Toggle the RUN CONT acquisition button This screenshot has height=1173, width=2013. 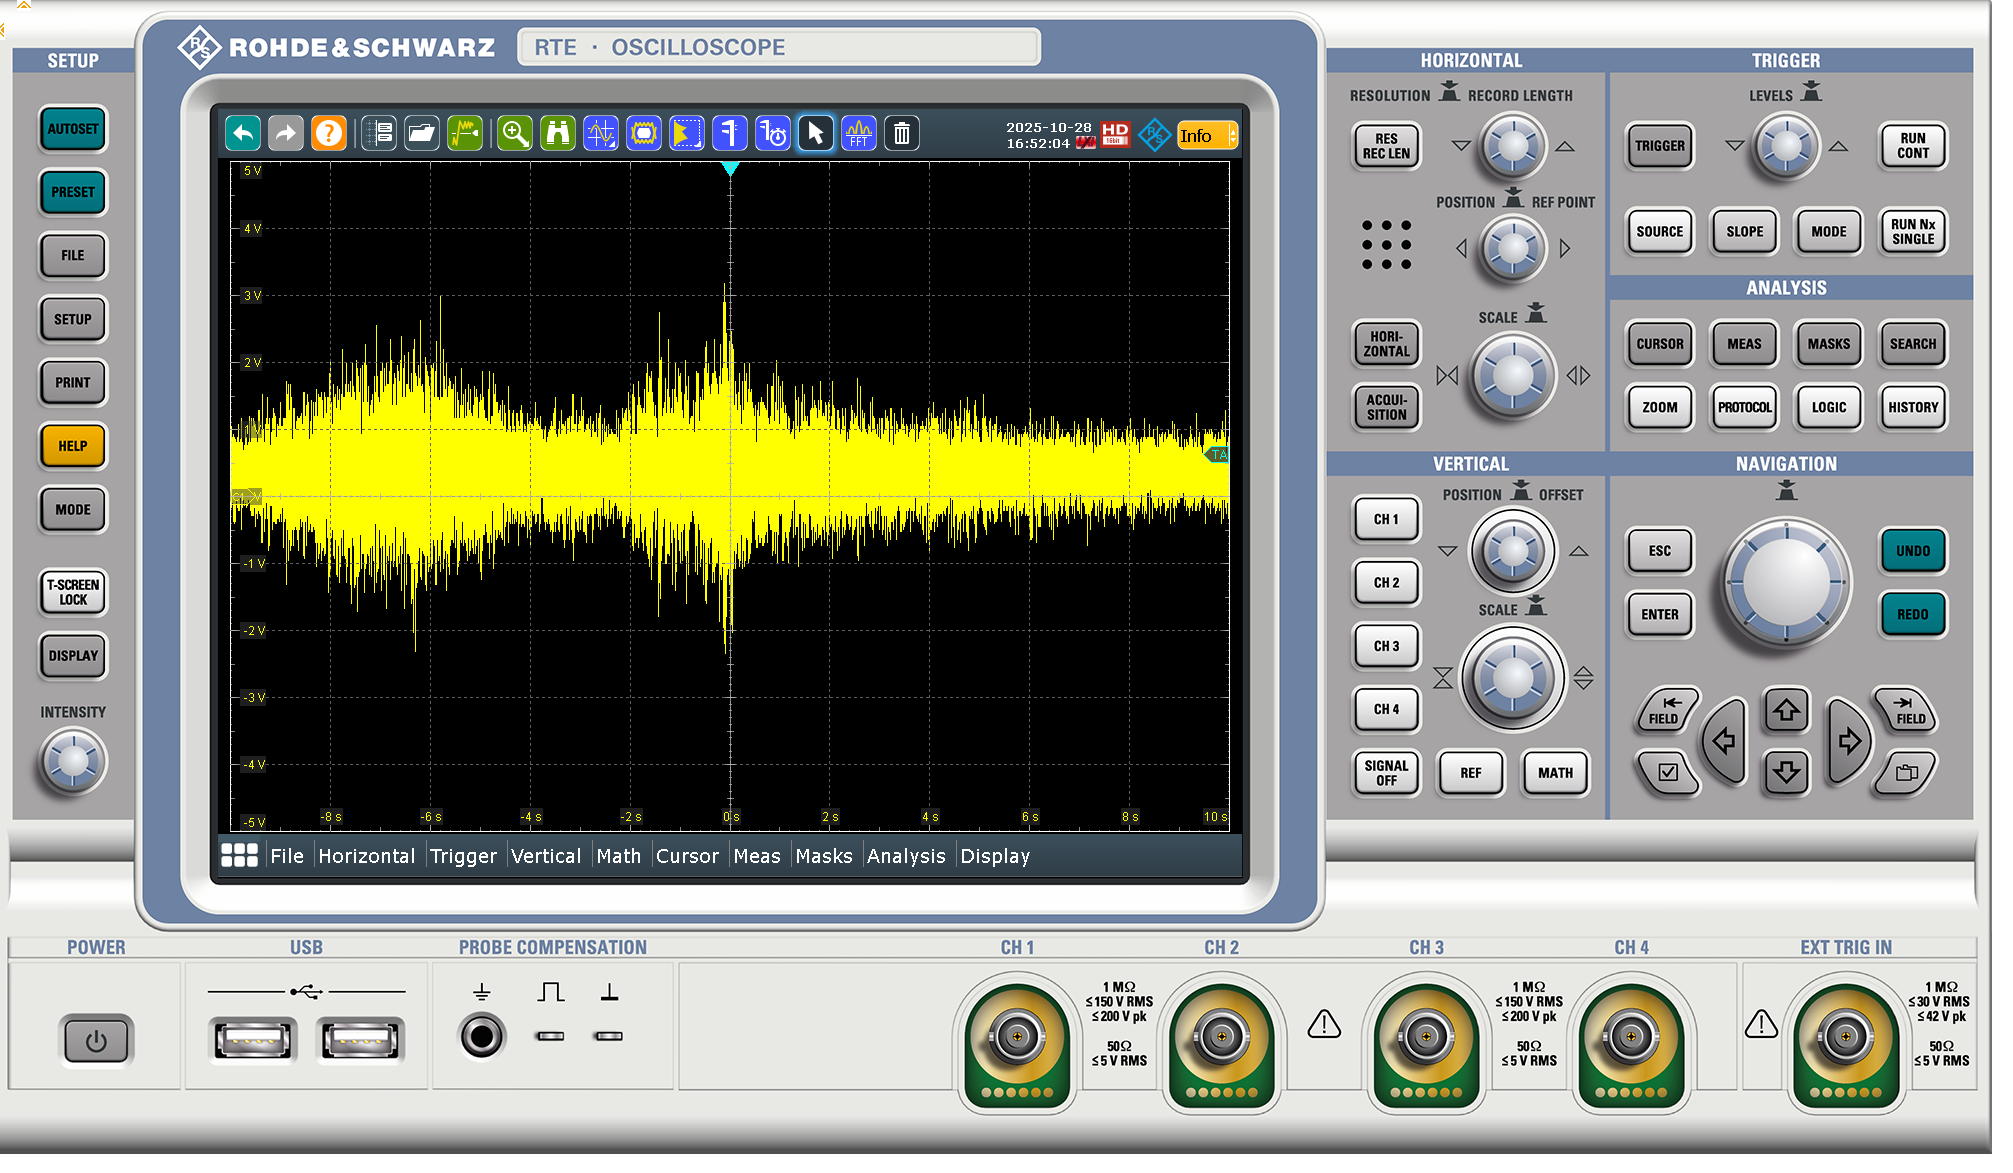coord(1911,146)
